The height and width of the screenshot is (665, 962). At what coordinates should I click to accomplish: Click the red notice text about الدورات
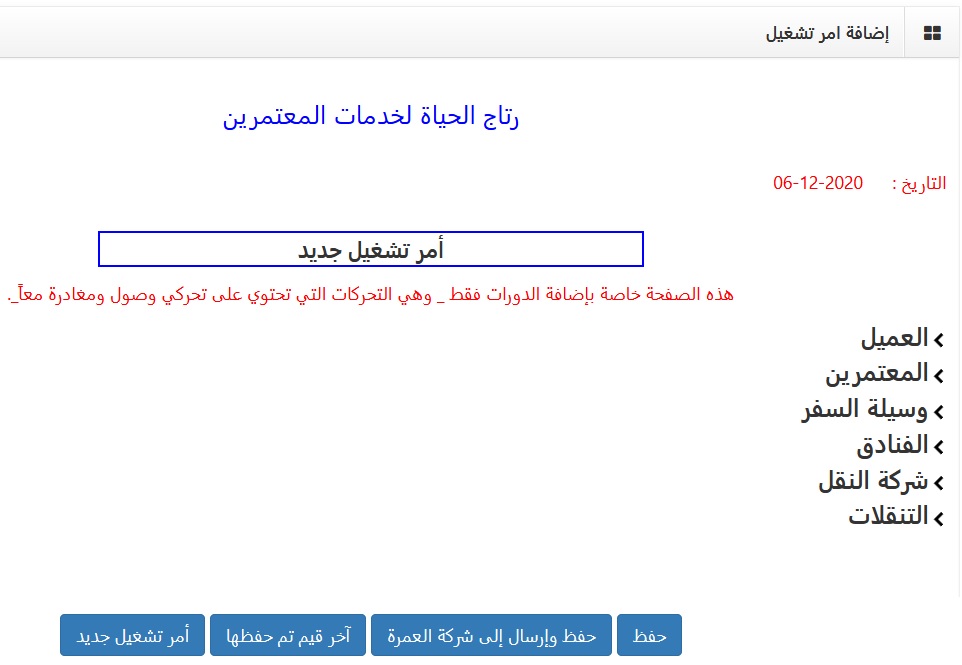(x=370, y=295)
